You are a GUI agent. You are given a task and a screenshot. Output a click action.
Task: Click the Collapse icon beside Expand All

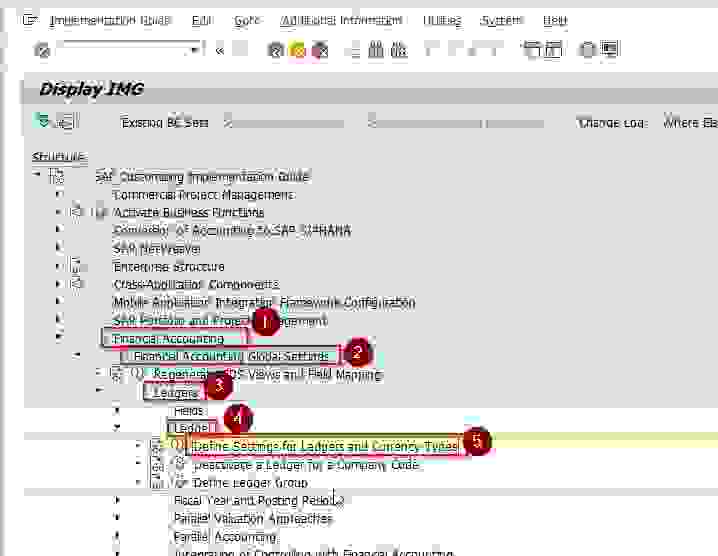tap(67, 121)
